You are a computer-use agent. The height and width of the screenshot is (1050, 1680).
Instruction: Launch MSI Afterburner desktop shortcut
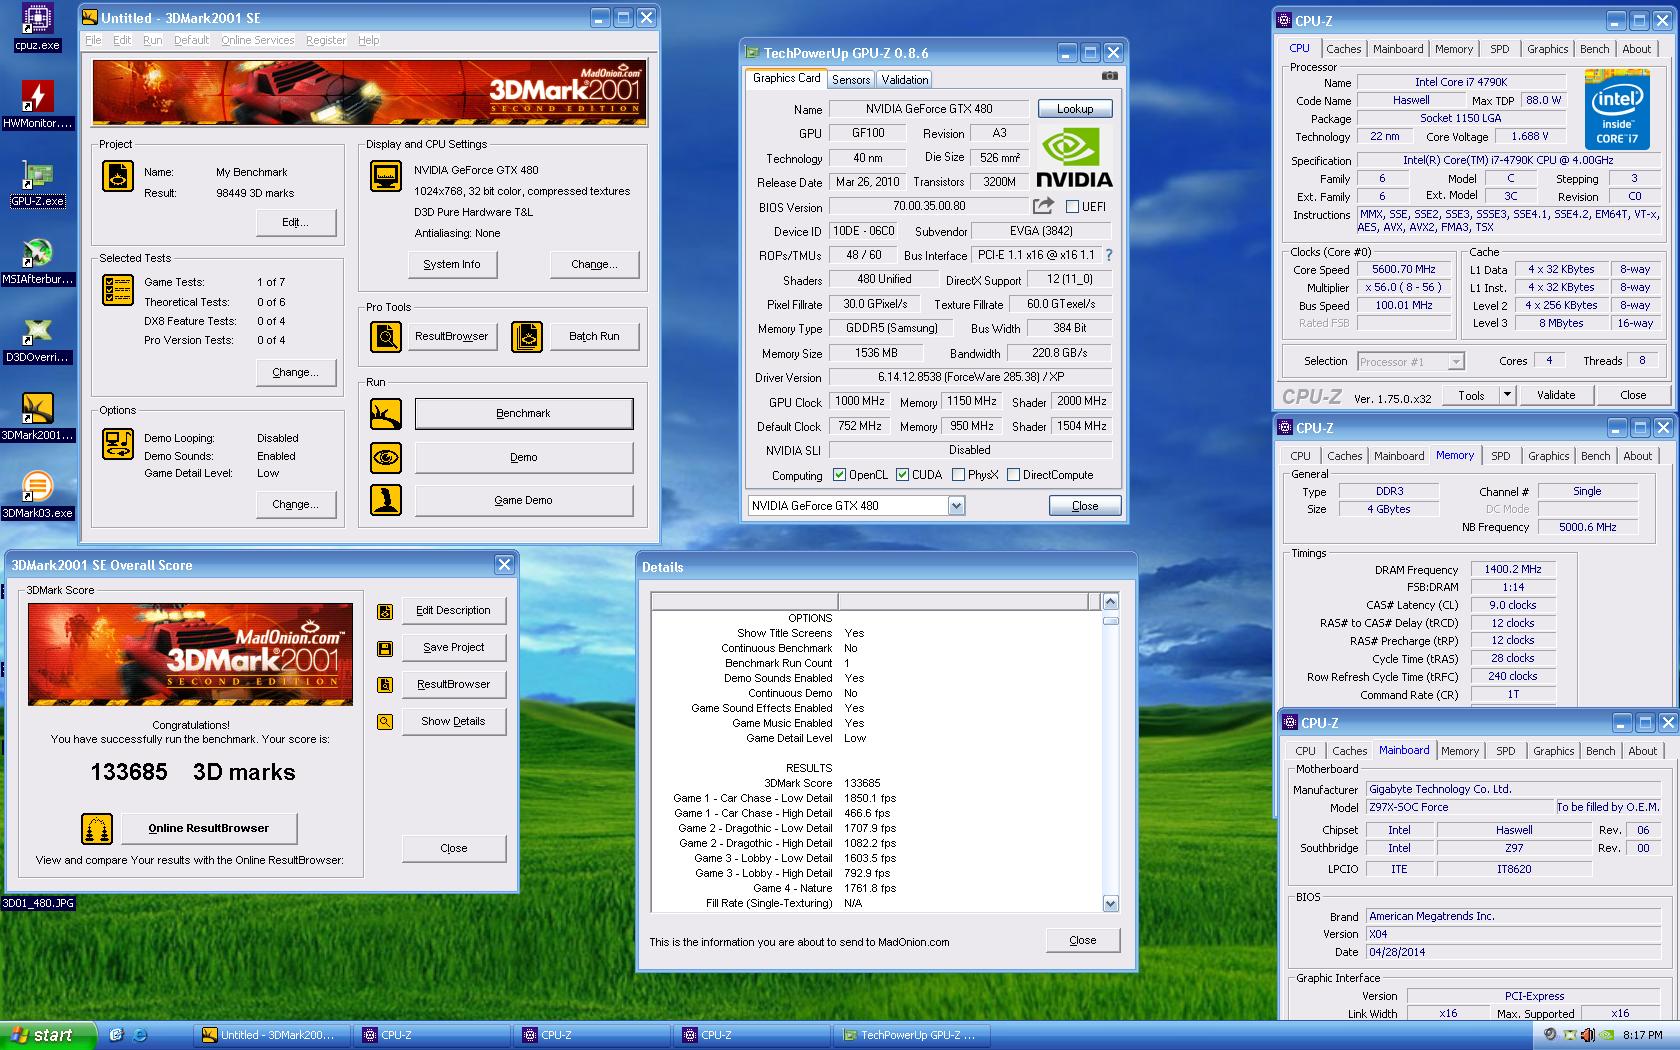click(x=37, y=262)
